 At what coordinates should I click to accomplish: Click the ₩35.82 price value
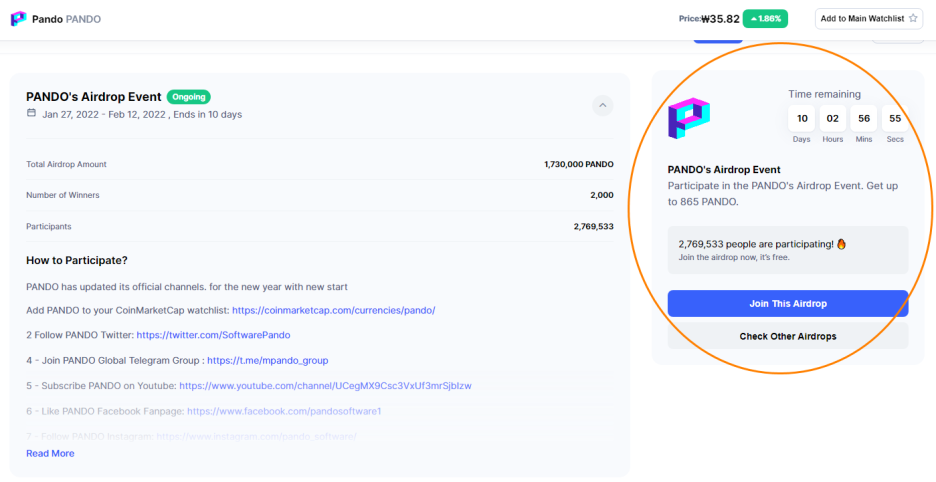tap(721, 19)
